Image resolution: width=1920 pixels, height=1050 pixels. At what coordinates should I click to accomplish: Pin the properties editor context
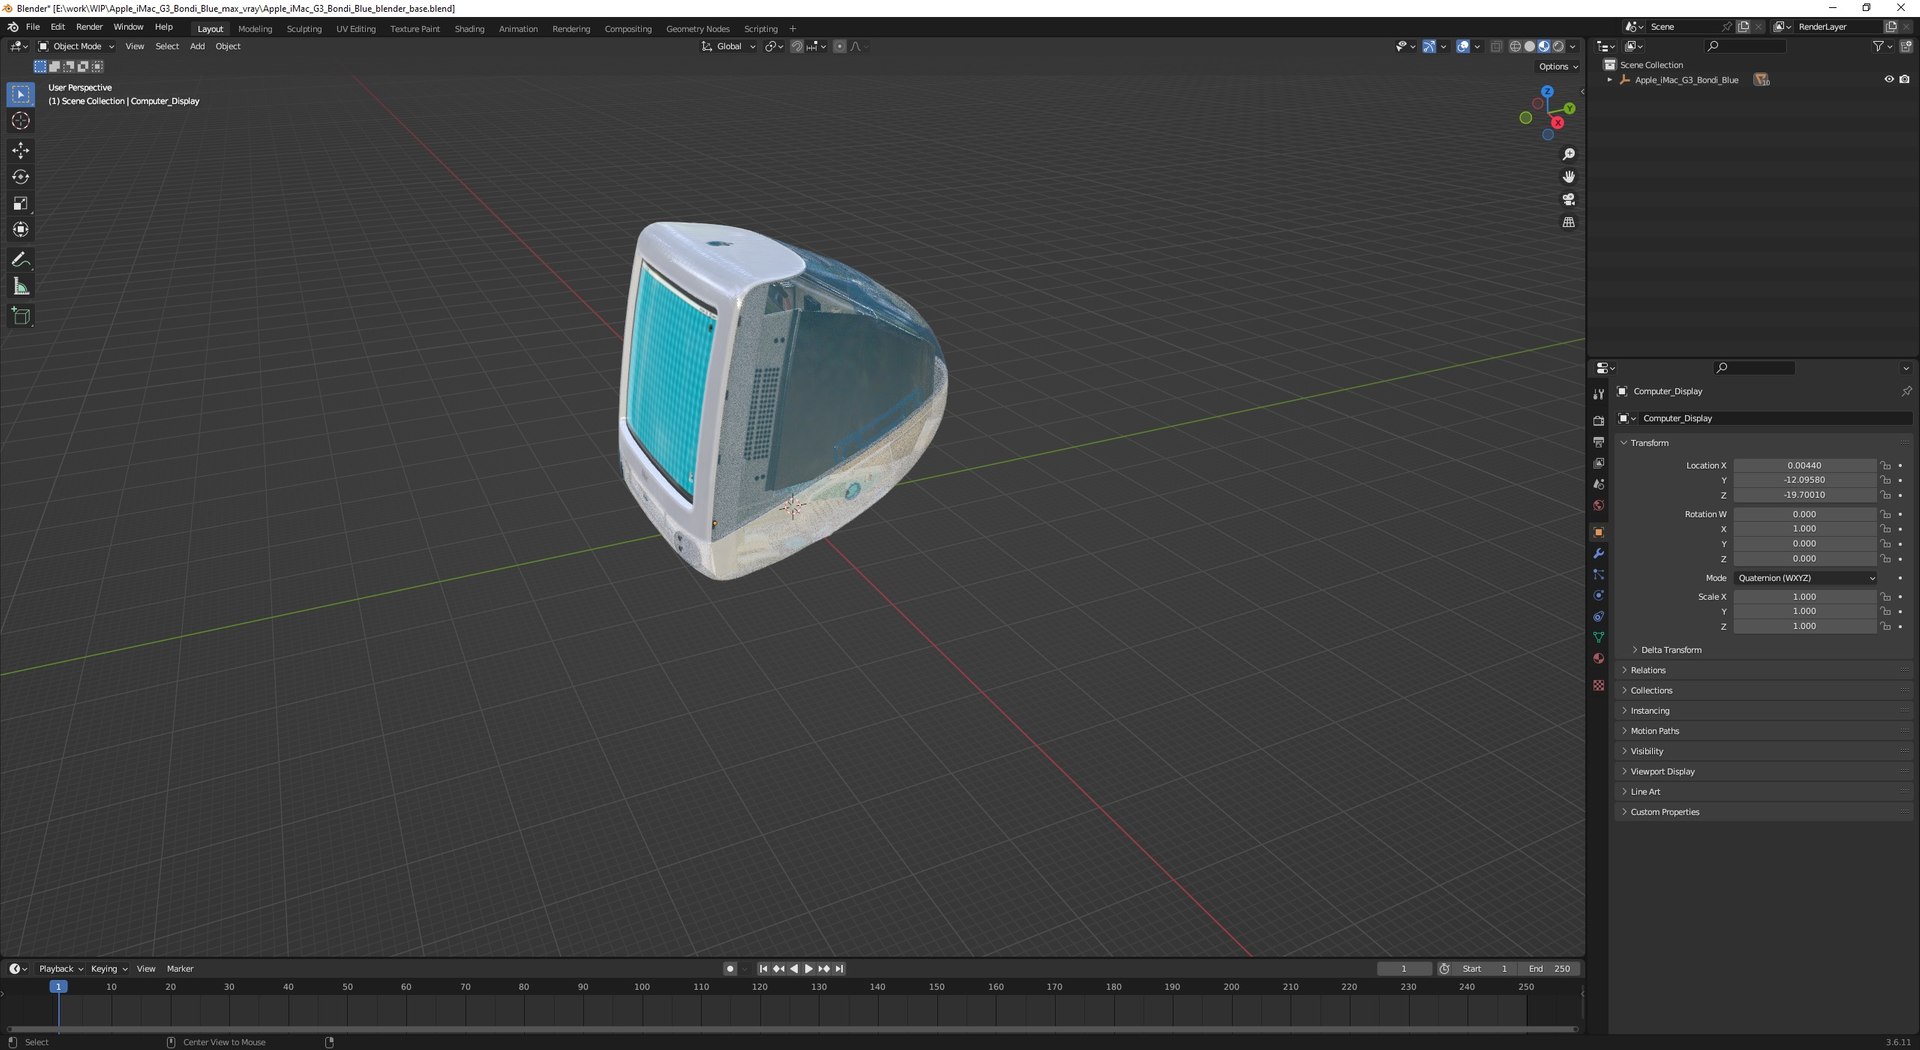[1906, 391]
